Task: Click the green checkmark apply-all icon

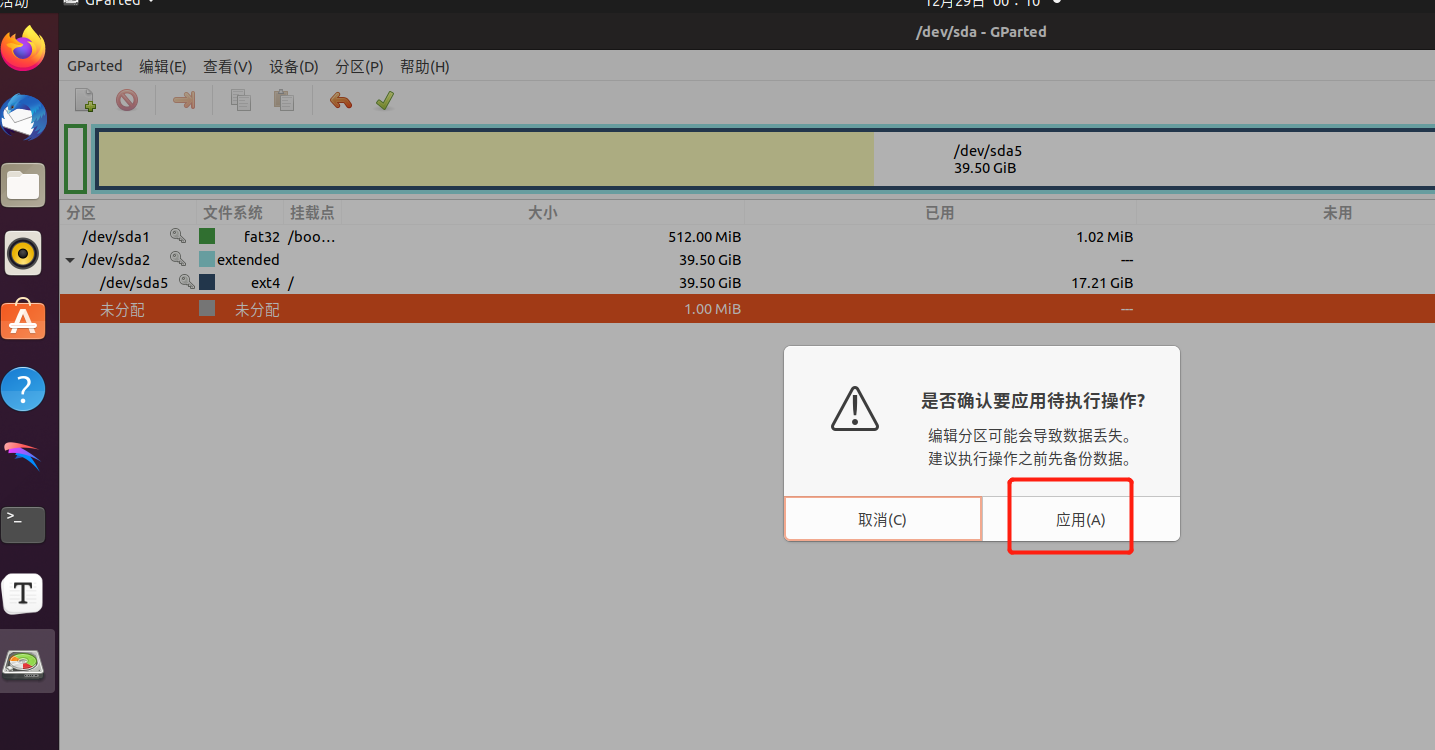Action: click(385, 100)
